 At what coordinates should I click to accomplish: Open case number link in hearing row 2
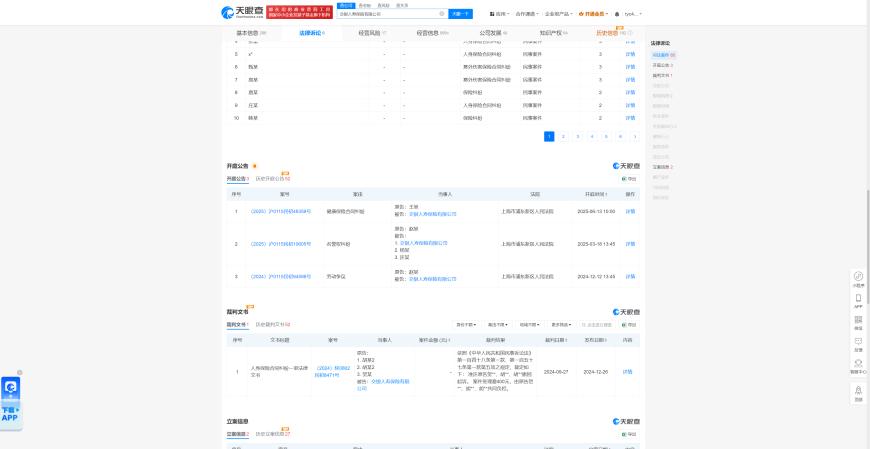click(280, 244)
